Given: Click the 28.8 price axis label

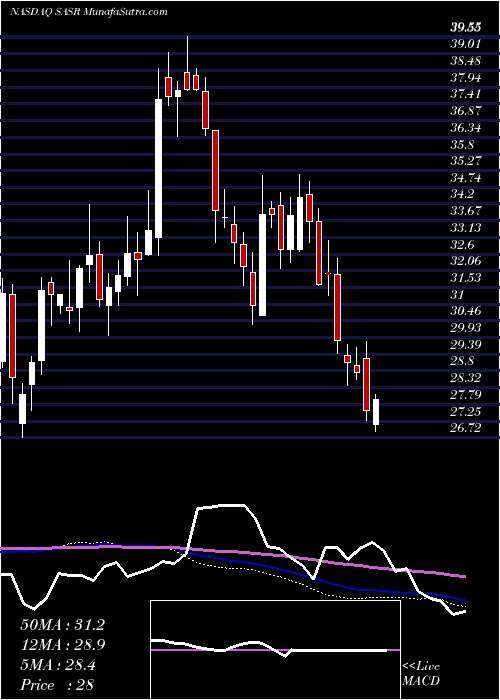Looking at the screenshot, I should pos(462,361).
